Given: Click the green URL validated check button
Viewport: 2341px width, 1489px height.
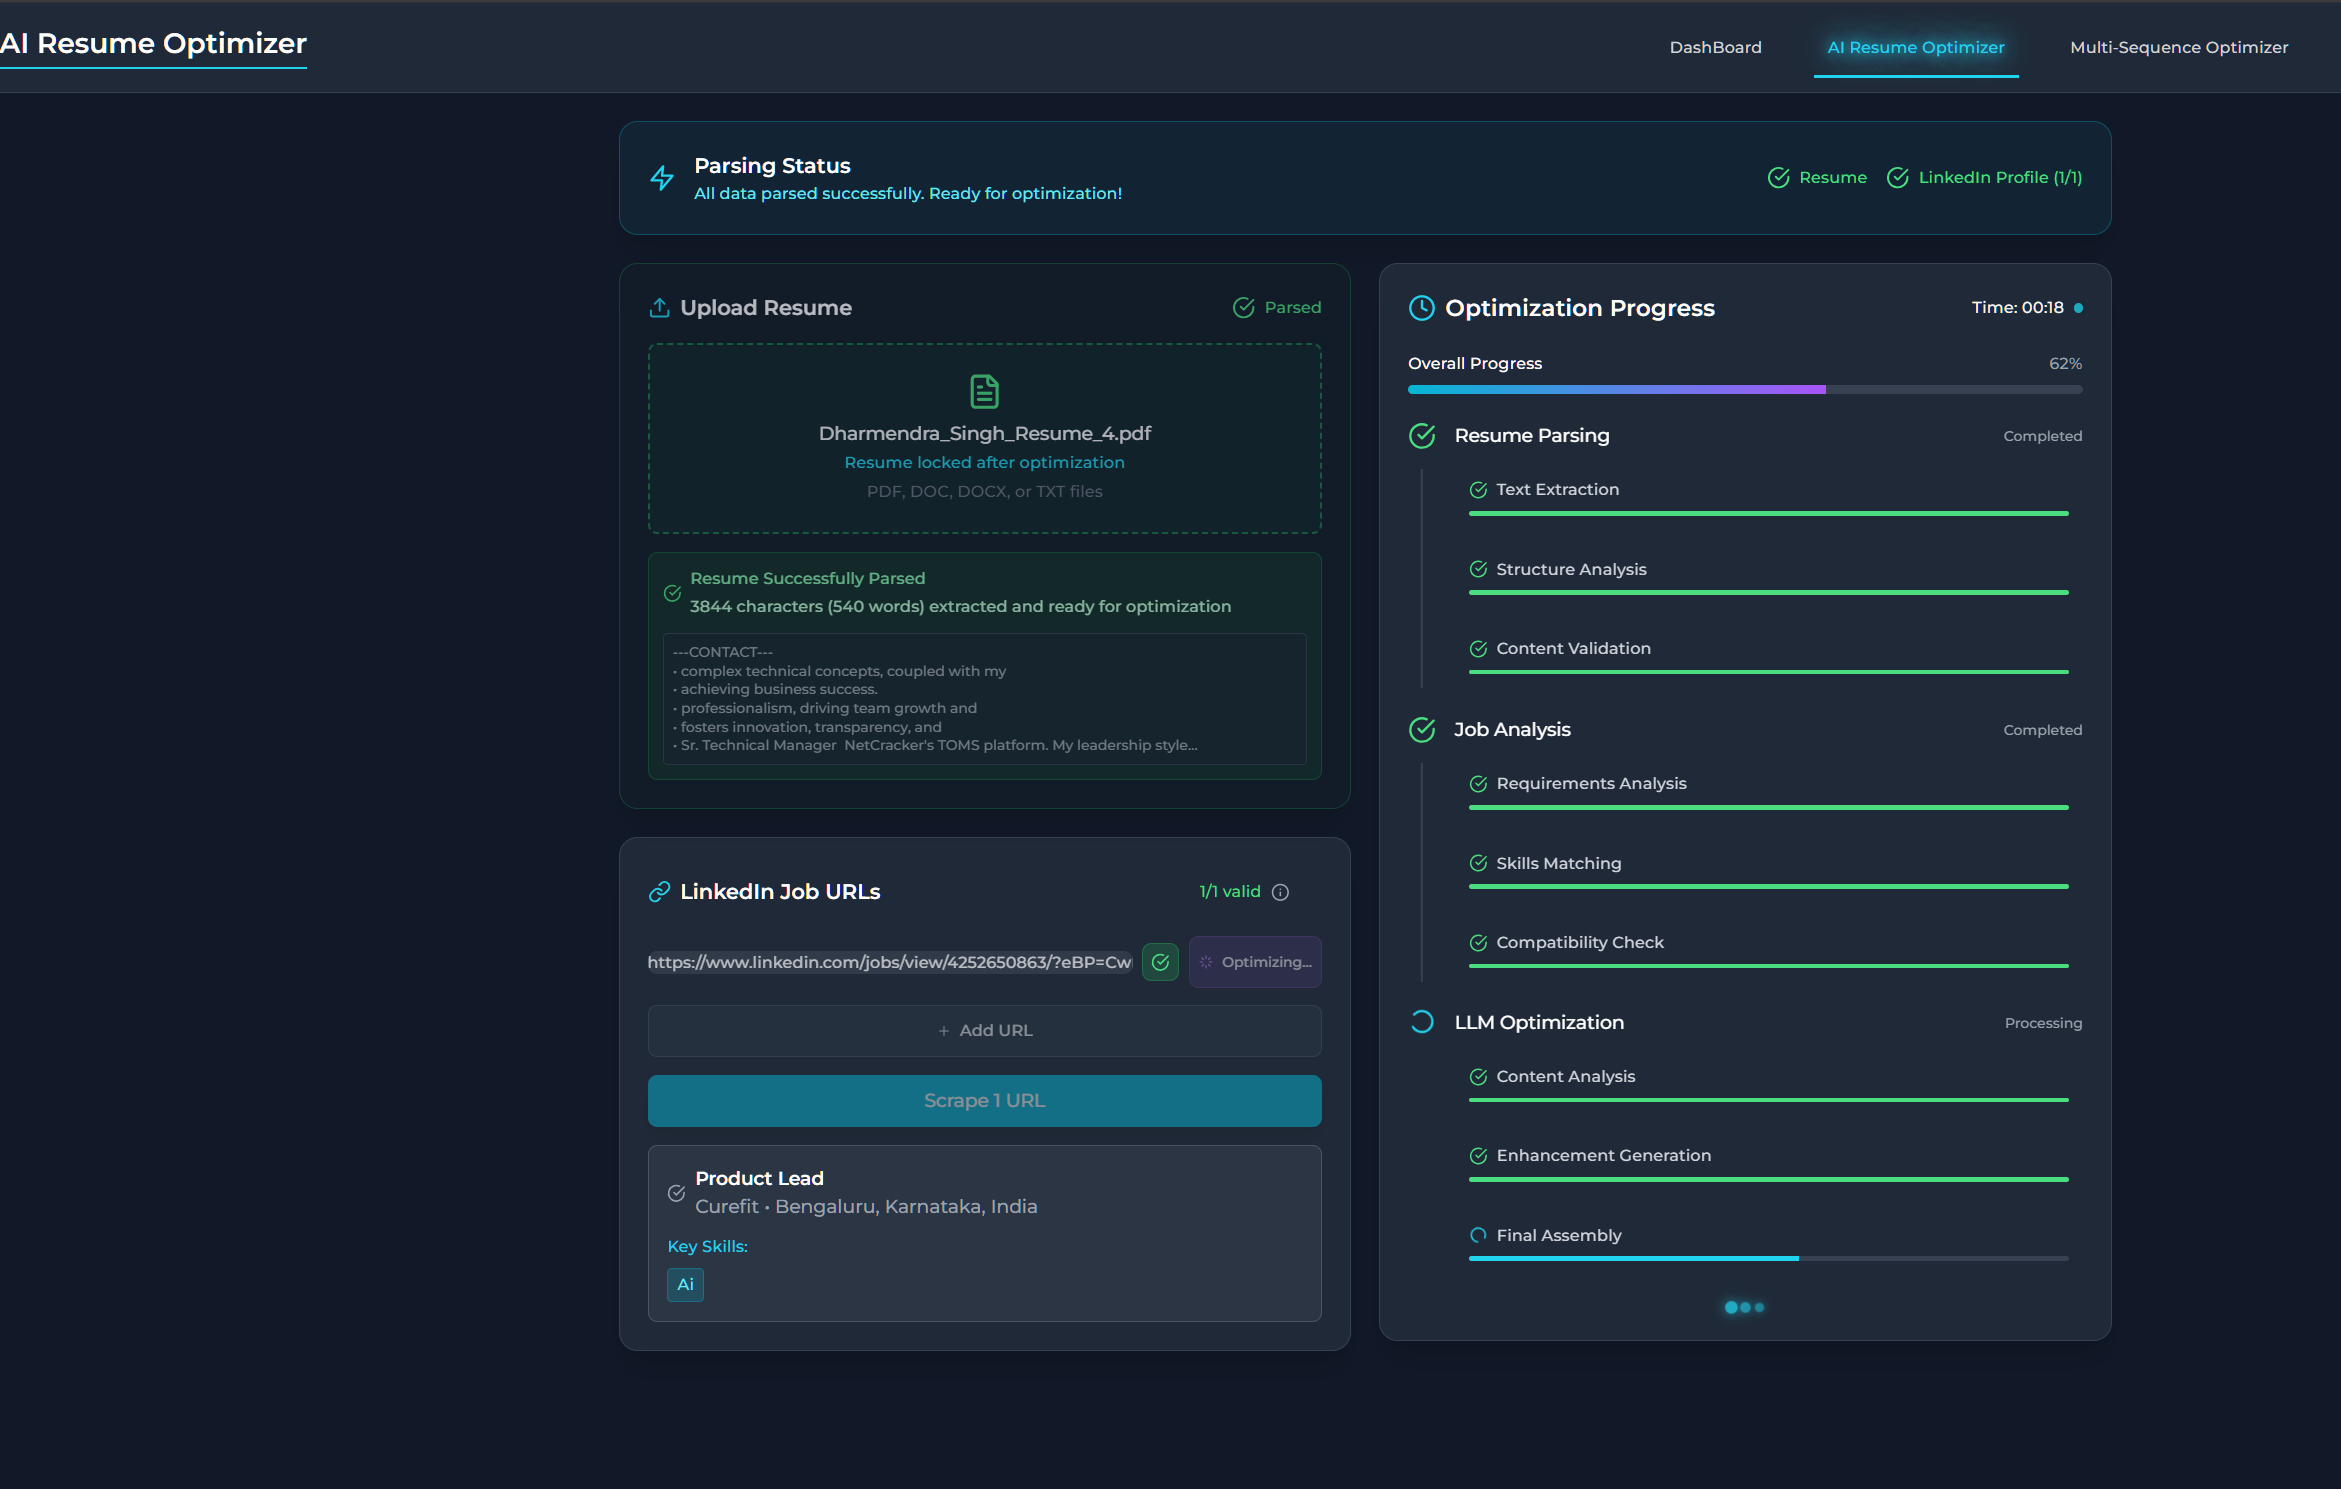Looking at the screenshot, I should 1160,962.
